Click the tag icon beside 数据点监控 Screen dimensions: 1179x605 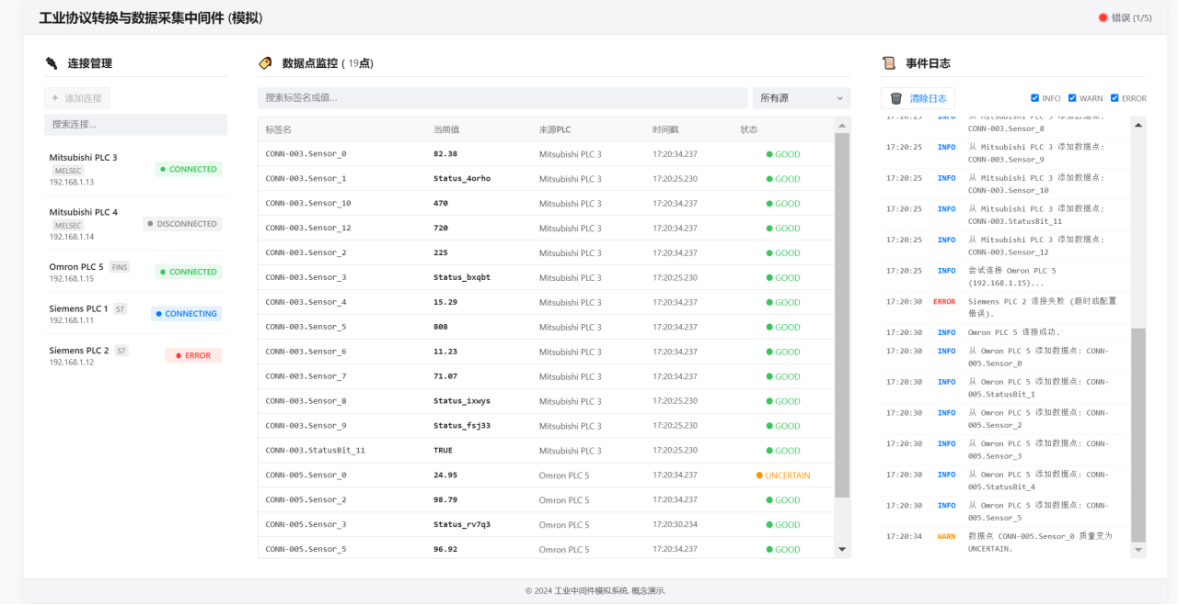tap(265, 63)
